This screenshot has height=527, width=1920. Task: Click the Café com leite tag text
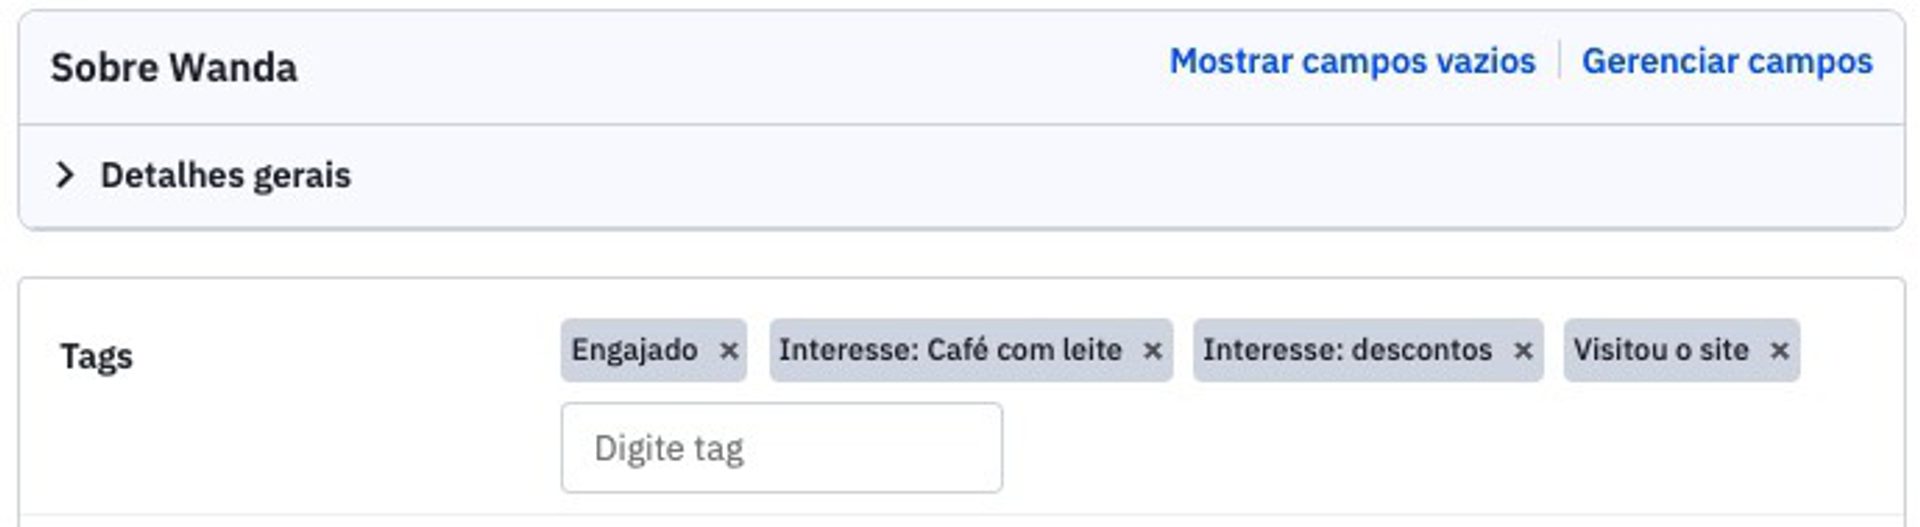[x=1023, y=351]
